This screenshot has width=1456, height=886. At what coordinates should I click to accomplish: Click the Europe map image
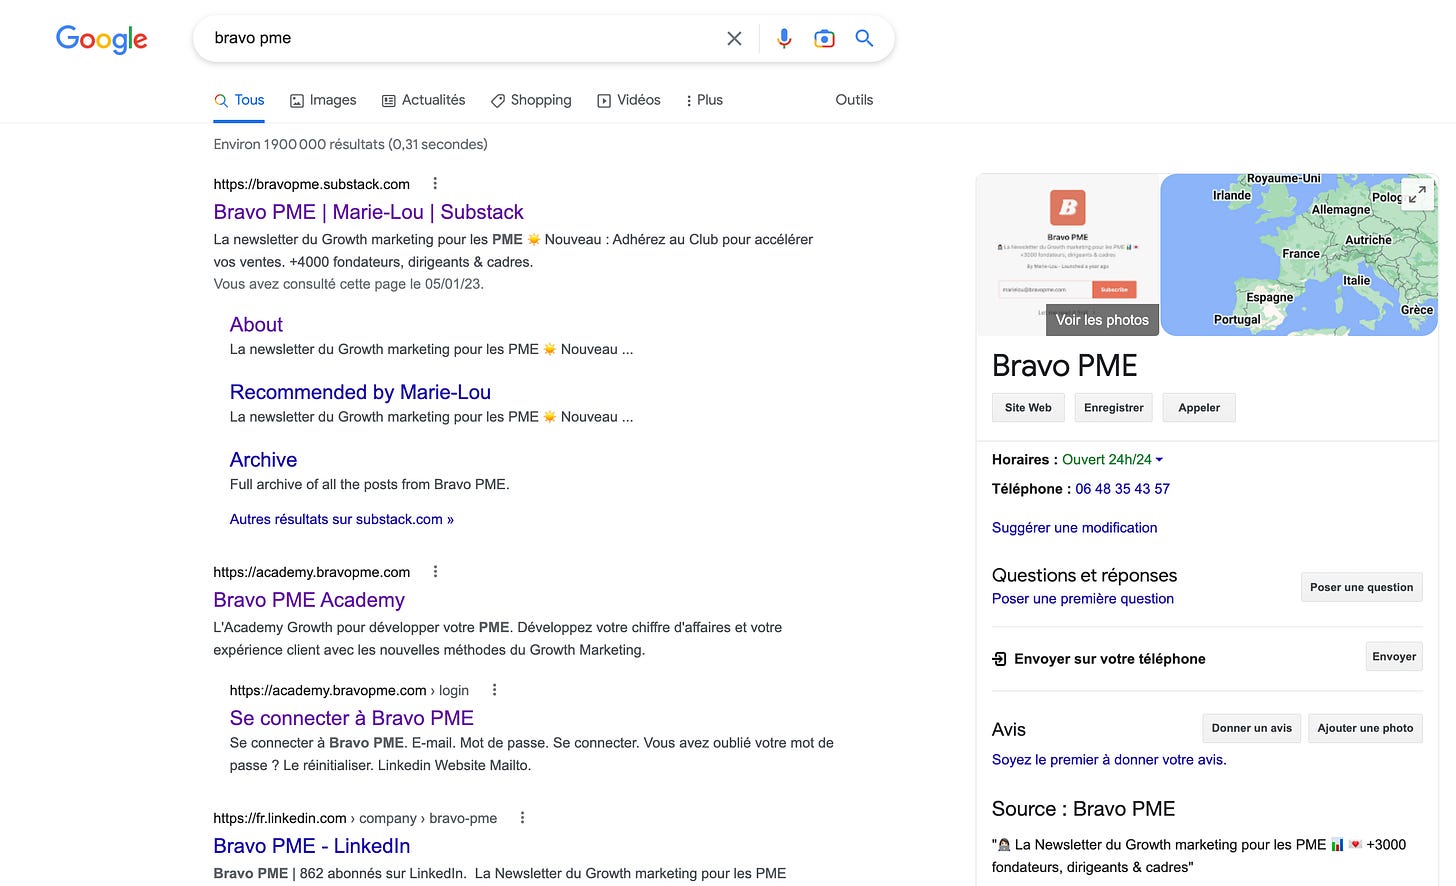(x=1299, y=255)
